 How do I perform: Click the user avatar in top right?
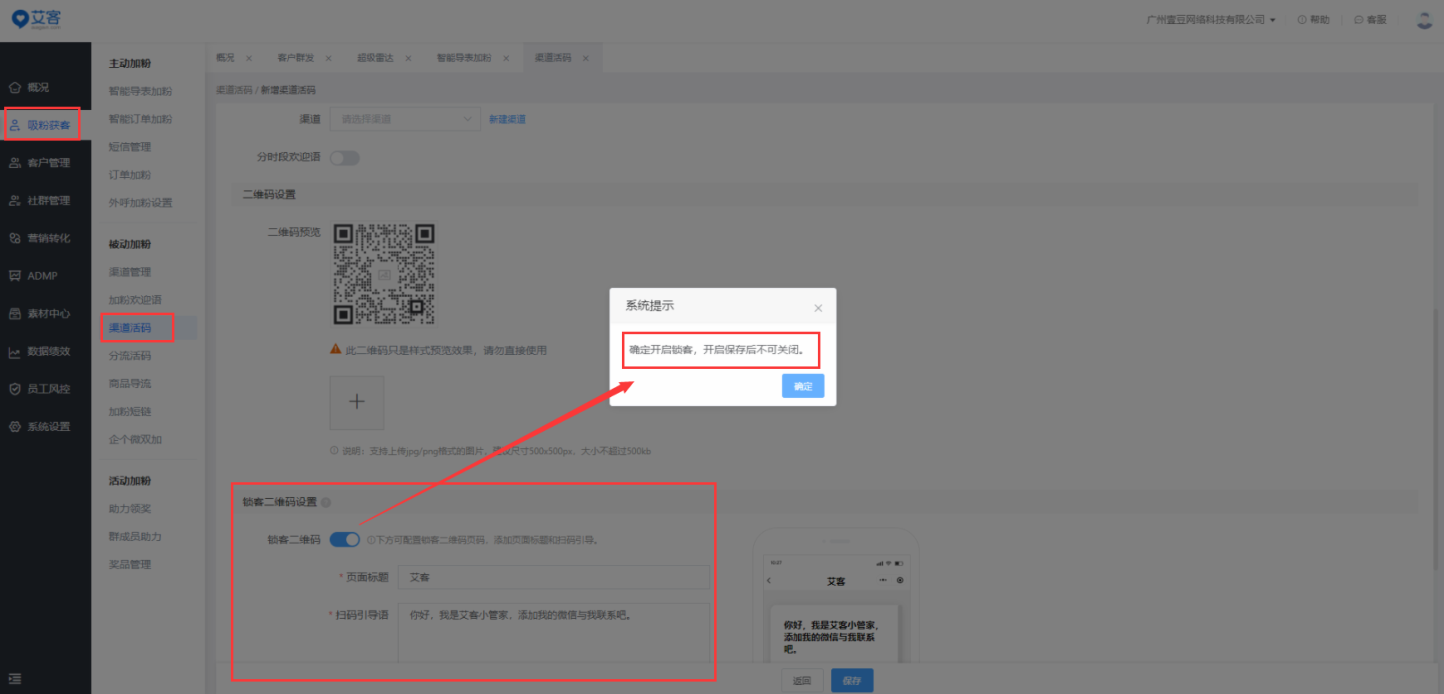[1424, 20]
